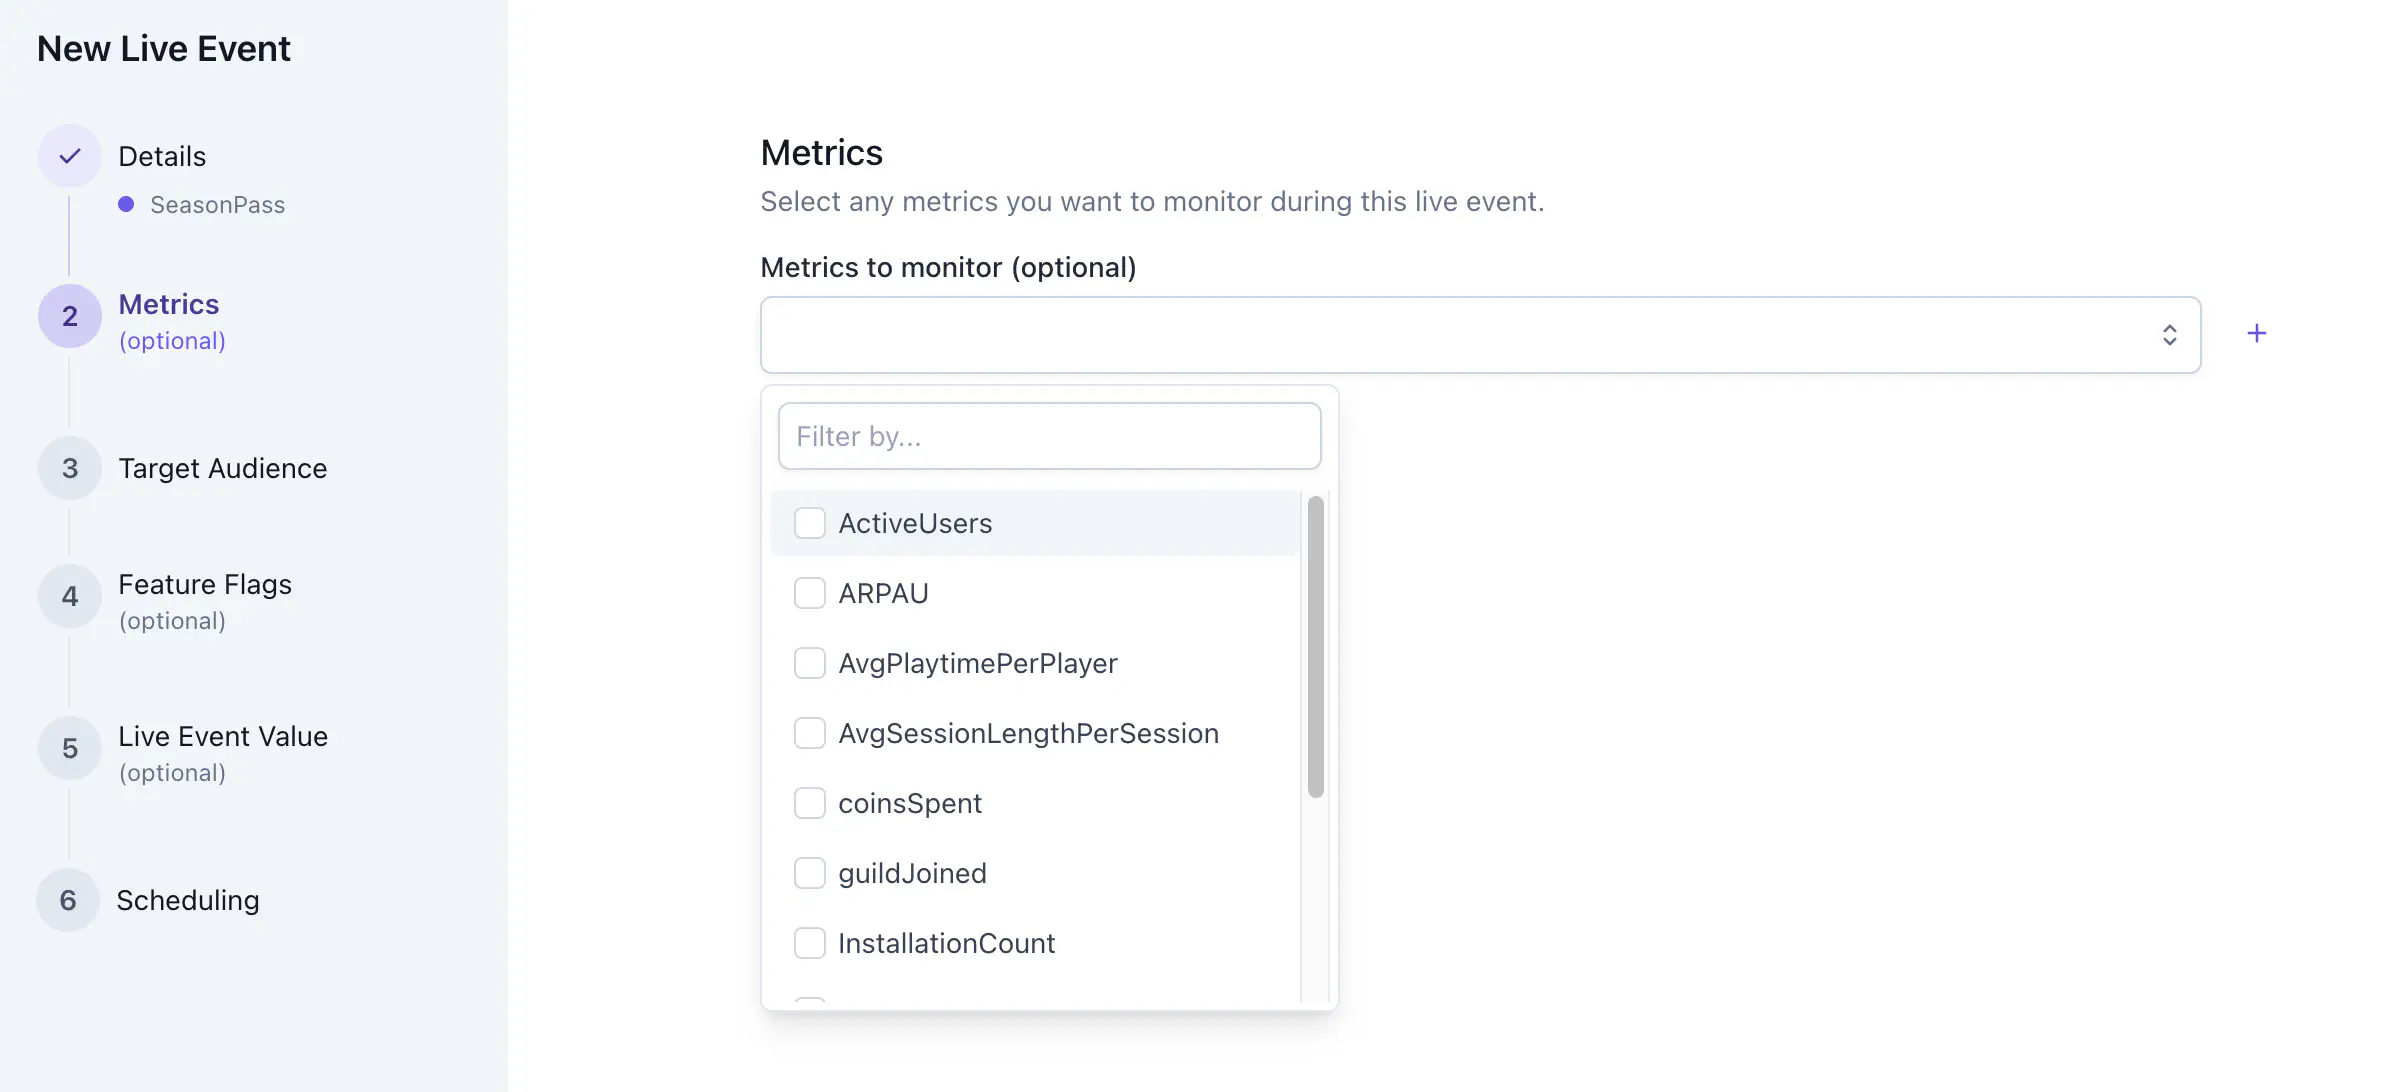Enable the coinsSpent checkbox

coord(810,802)
